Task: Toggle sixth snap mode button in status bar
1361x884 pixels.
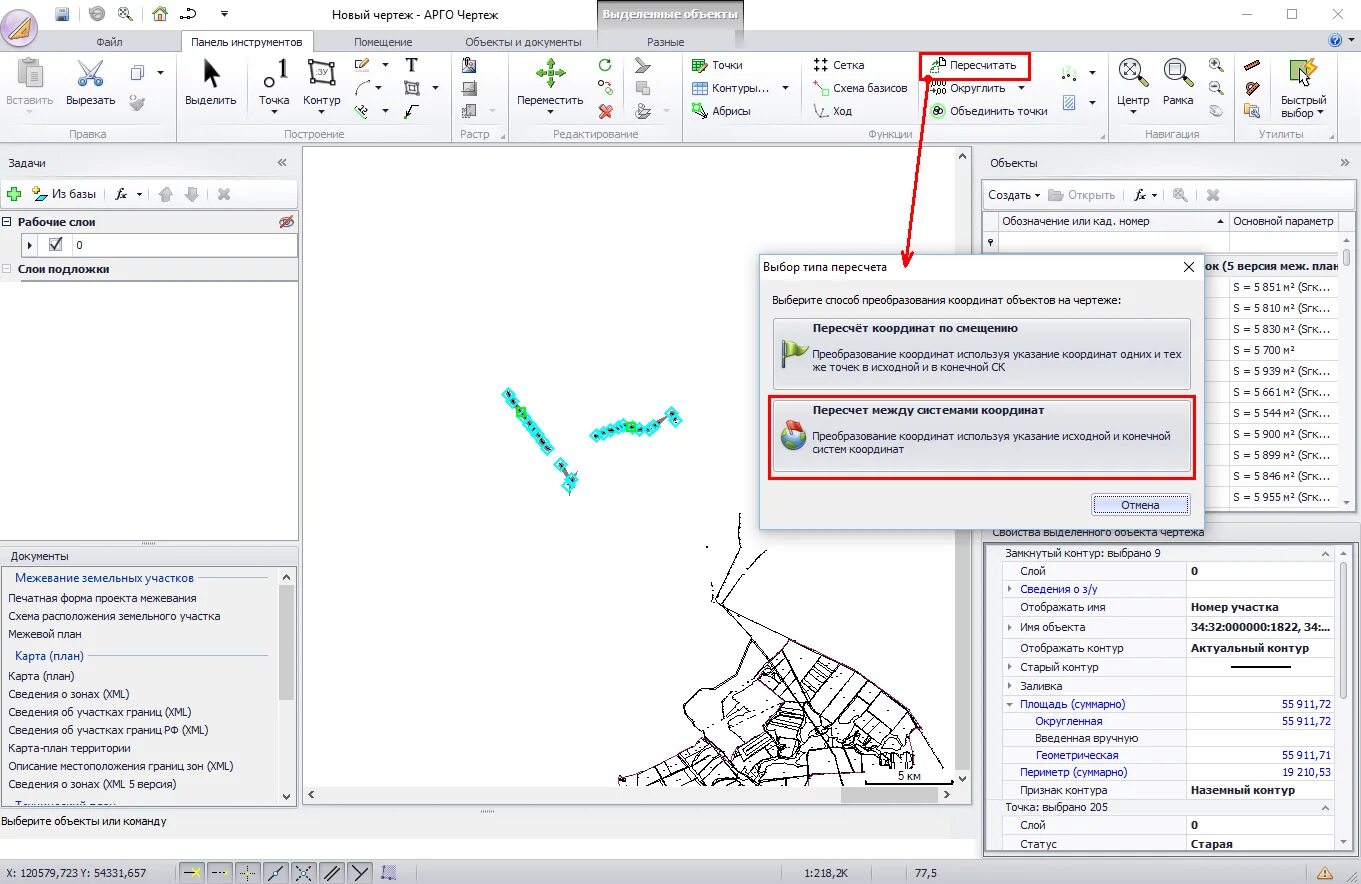Action: 332,872
